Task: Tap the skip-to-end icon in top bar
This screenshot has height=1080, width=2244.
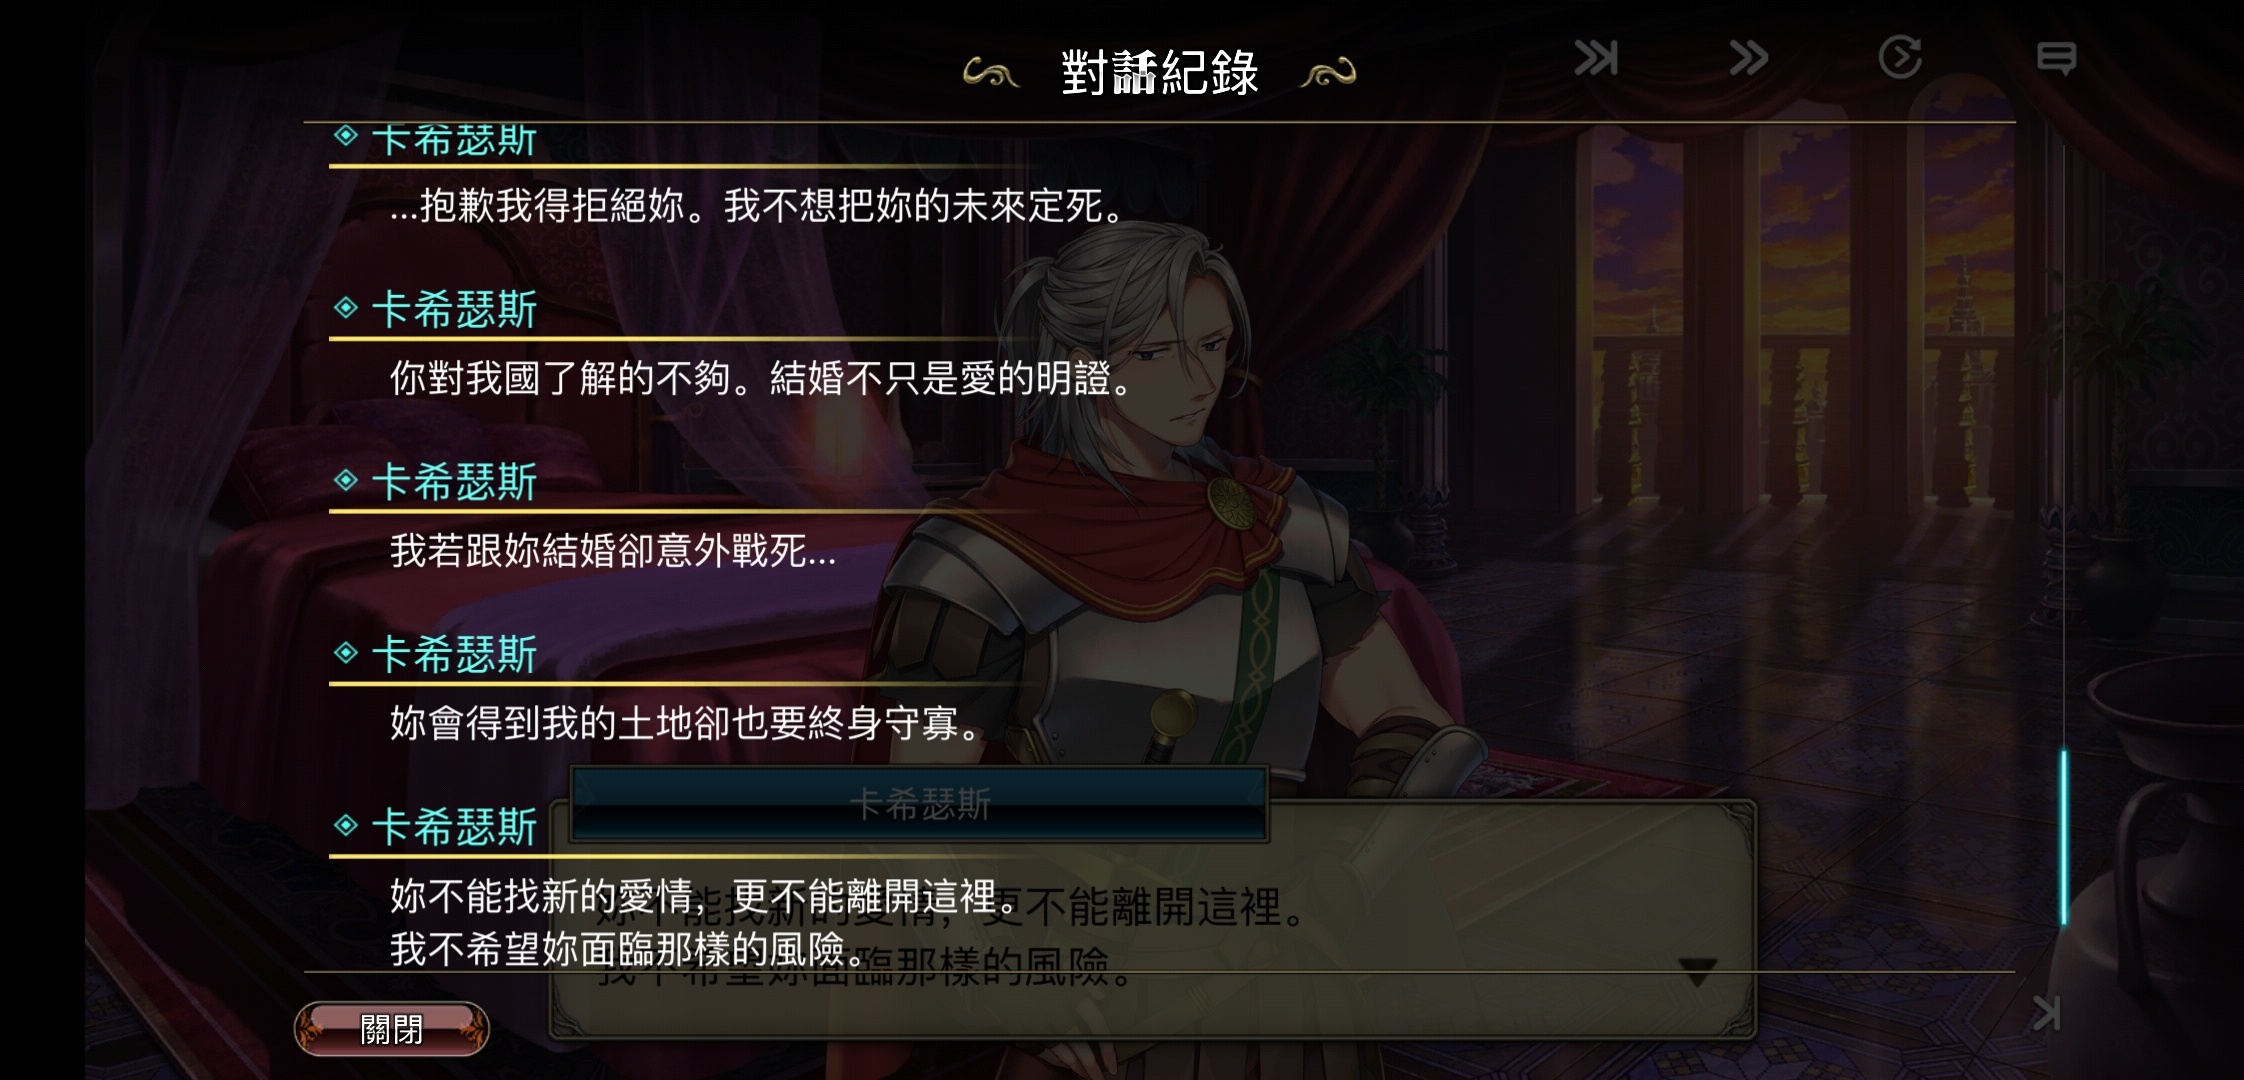Action: point(1596,58)
